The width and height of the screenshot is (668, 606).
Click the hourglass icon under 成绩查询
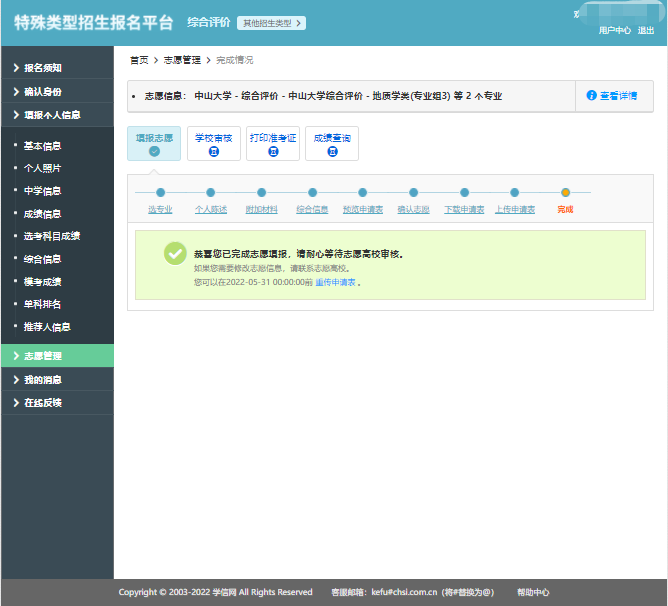coord(332,151)
